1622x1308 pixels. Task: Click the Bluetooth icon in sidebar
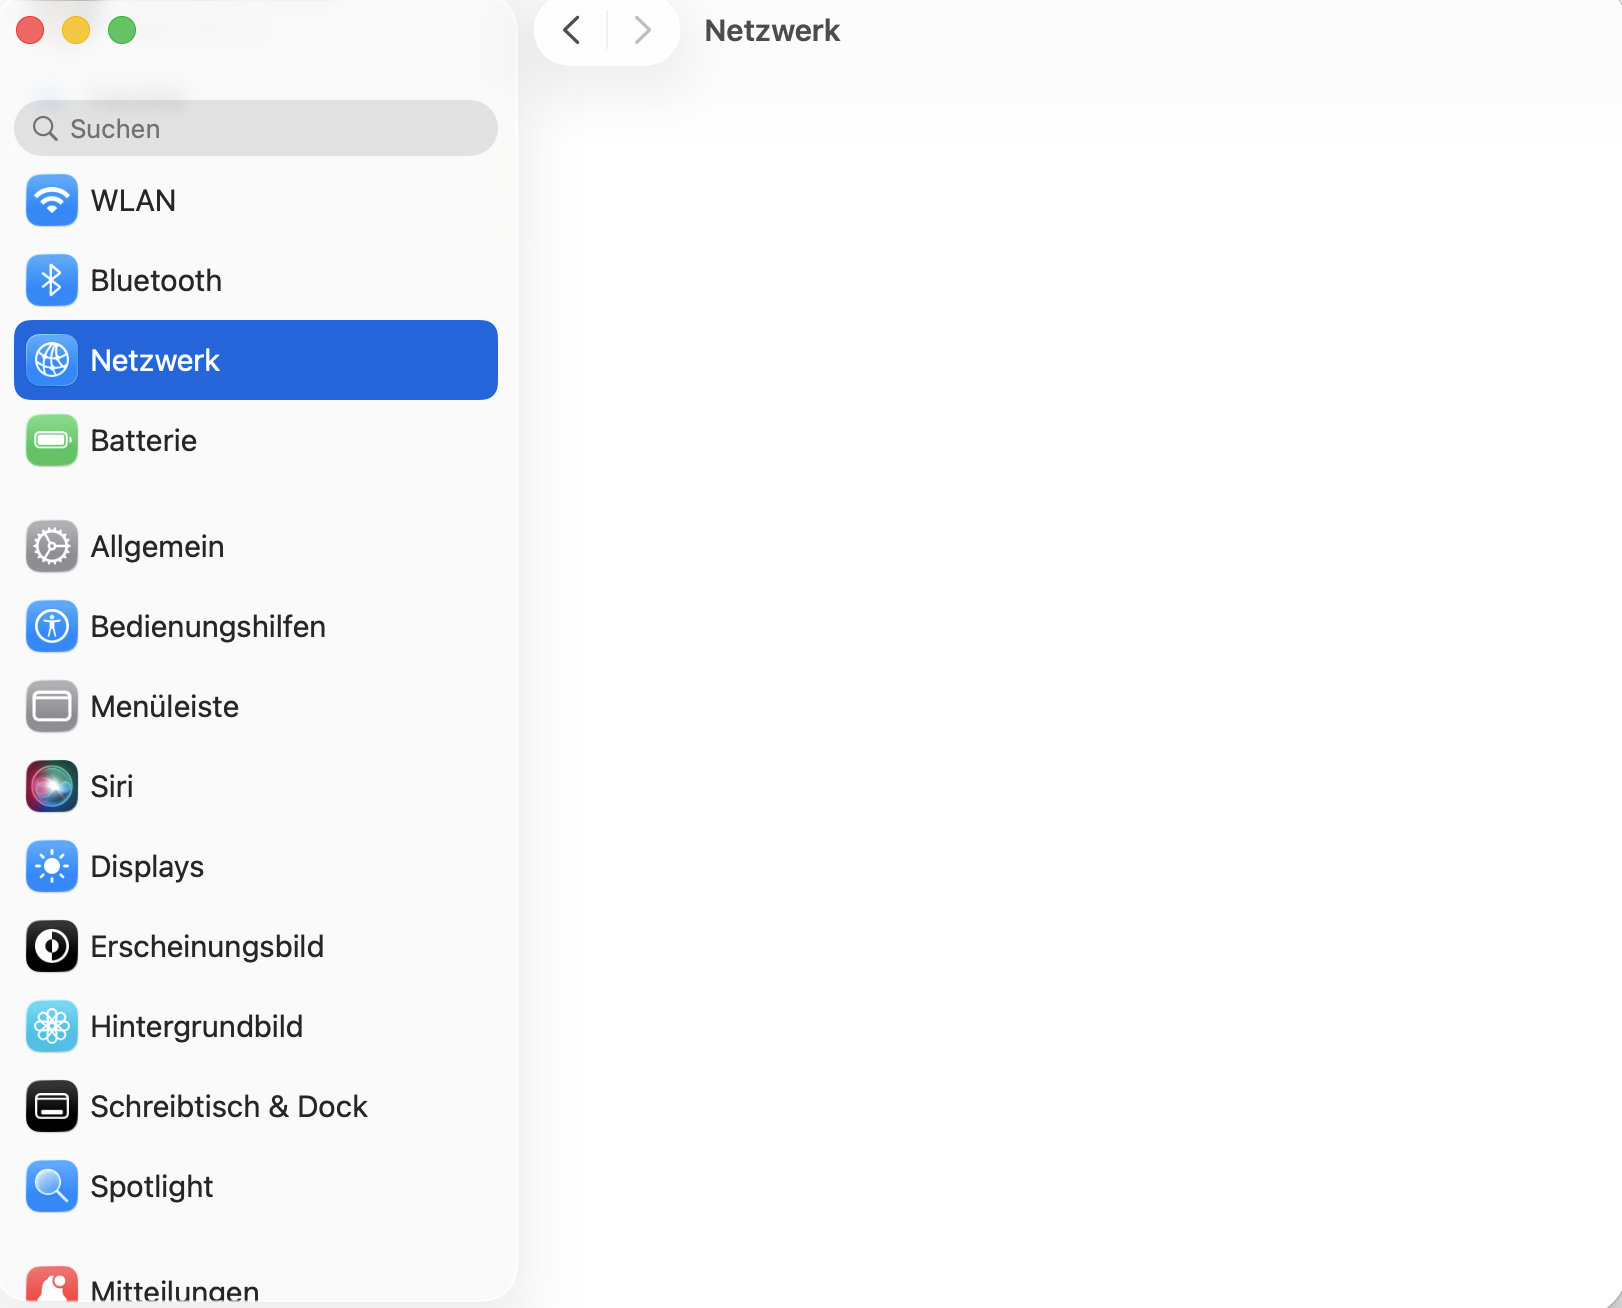pos(52,281)
